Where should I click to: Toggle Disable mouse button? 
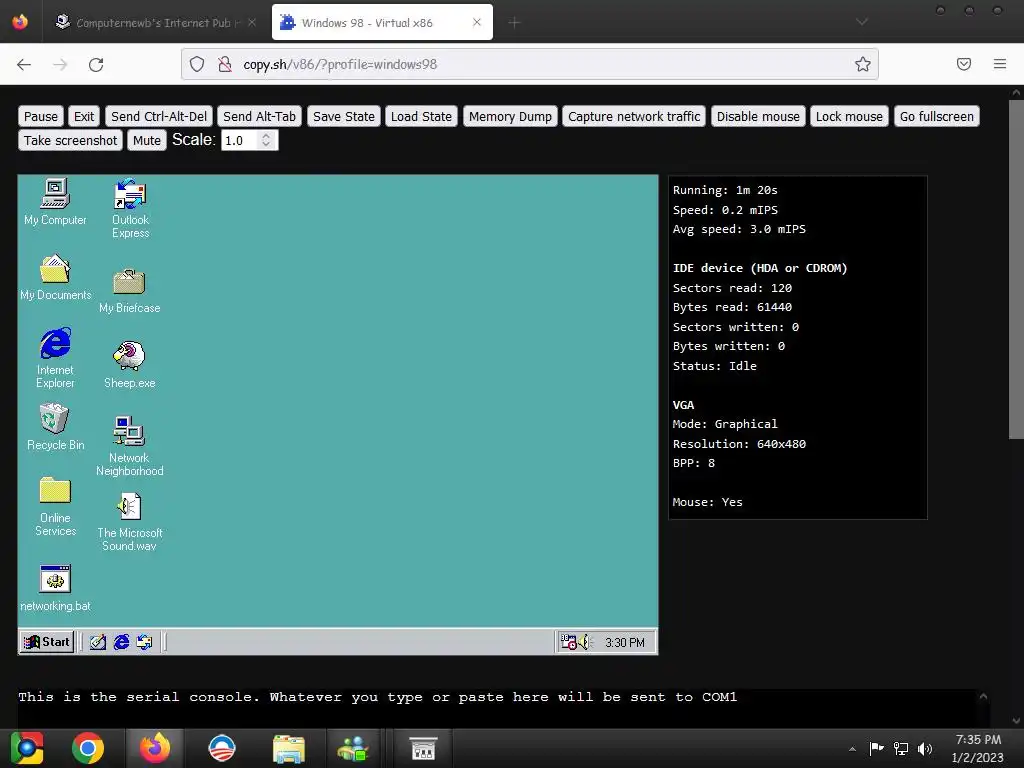click(758, 116)
